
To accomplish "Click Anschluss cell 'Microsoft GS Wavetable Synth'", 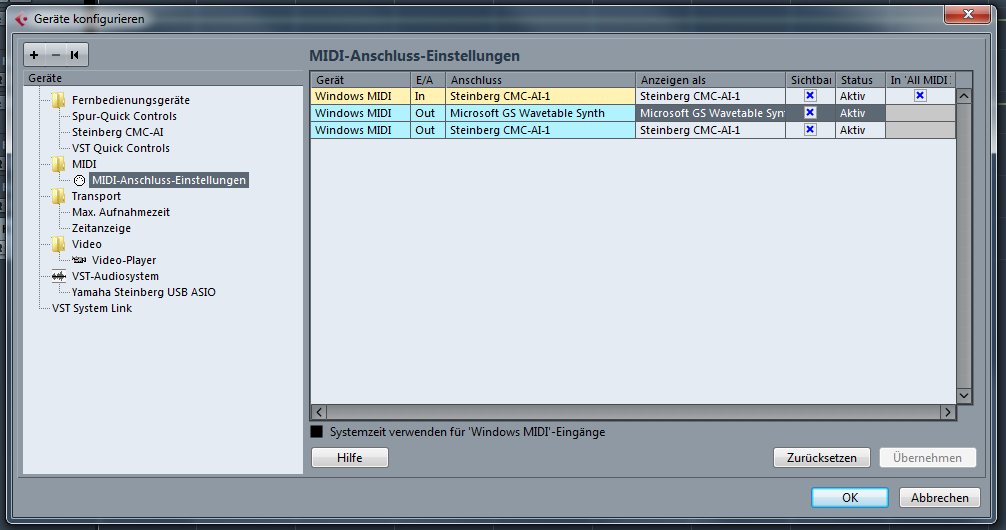I will [540, 113].
